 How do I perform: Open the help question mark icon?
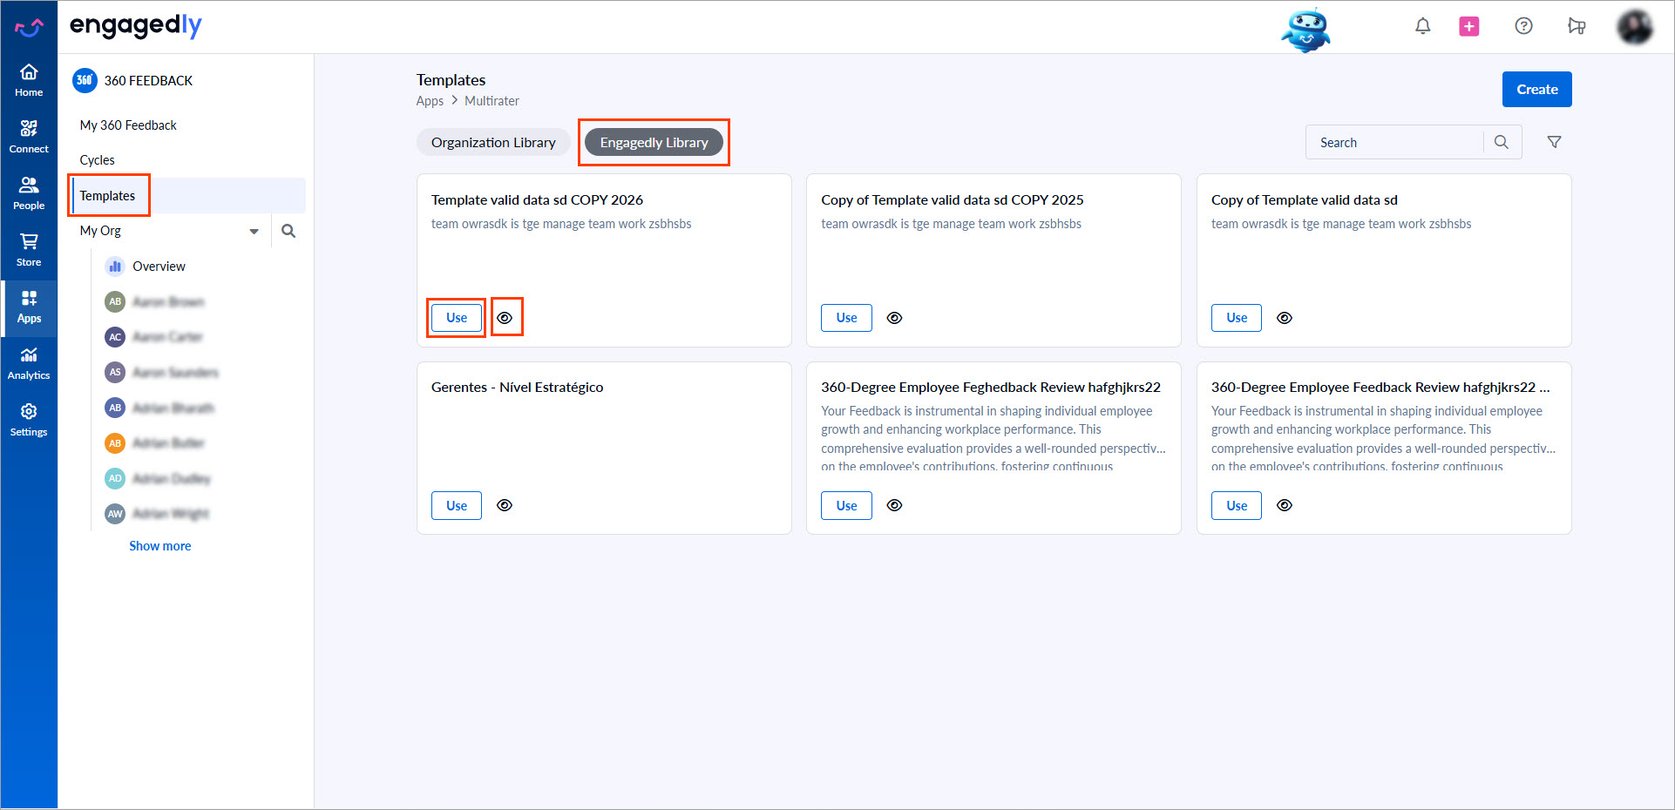click(1523, 27)
